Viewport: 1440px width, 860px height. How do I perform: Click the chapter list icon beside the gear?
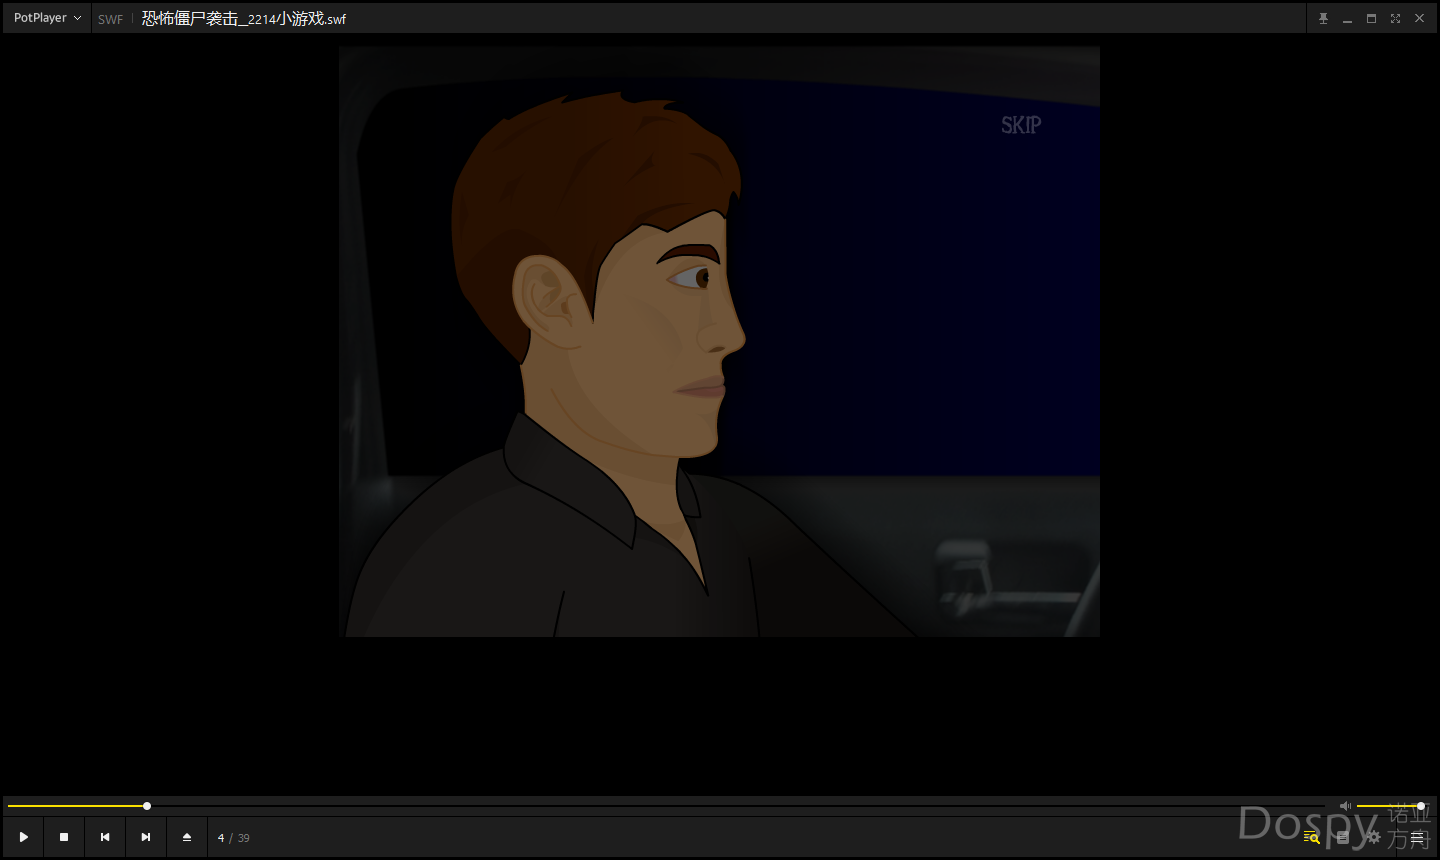point(1343,837)
